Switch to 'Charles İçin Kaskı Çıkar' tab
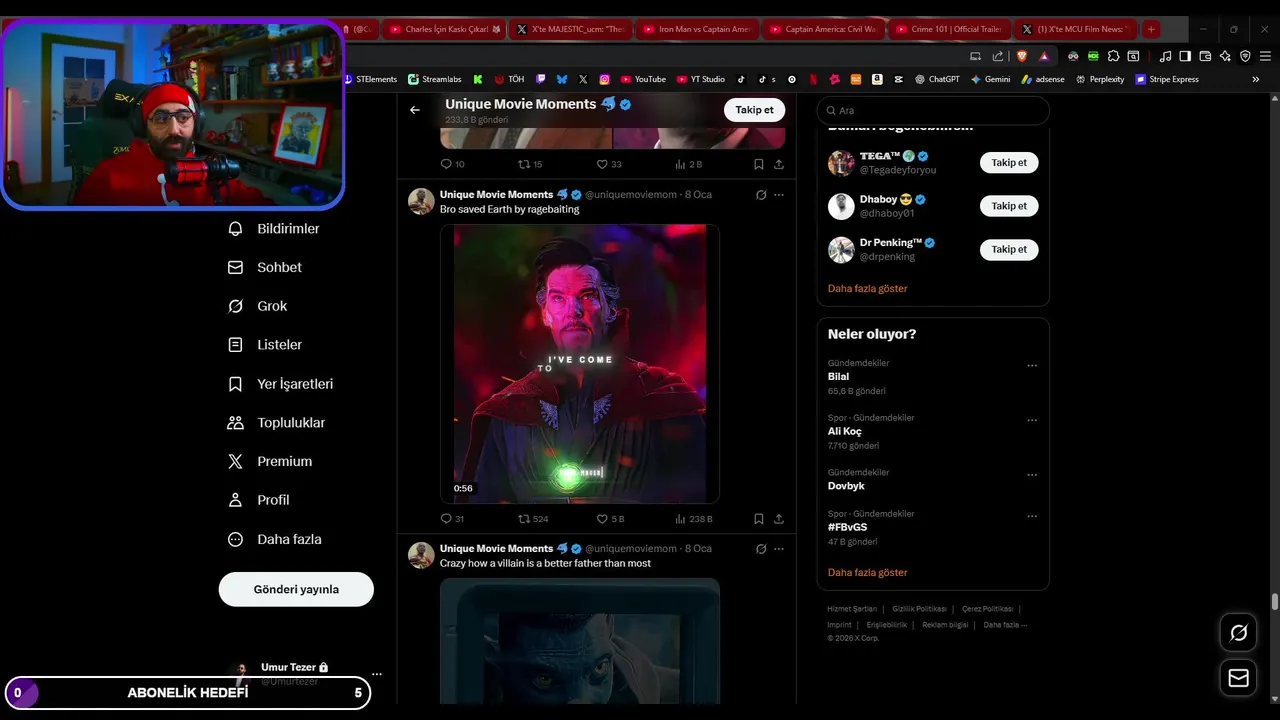The width and height of the screenshot is (1280, 720). click(444, 29)
